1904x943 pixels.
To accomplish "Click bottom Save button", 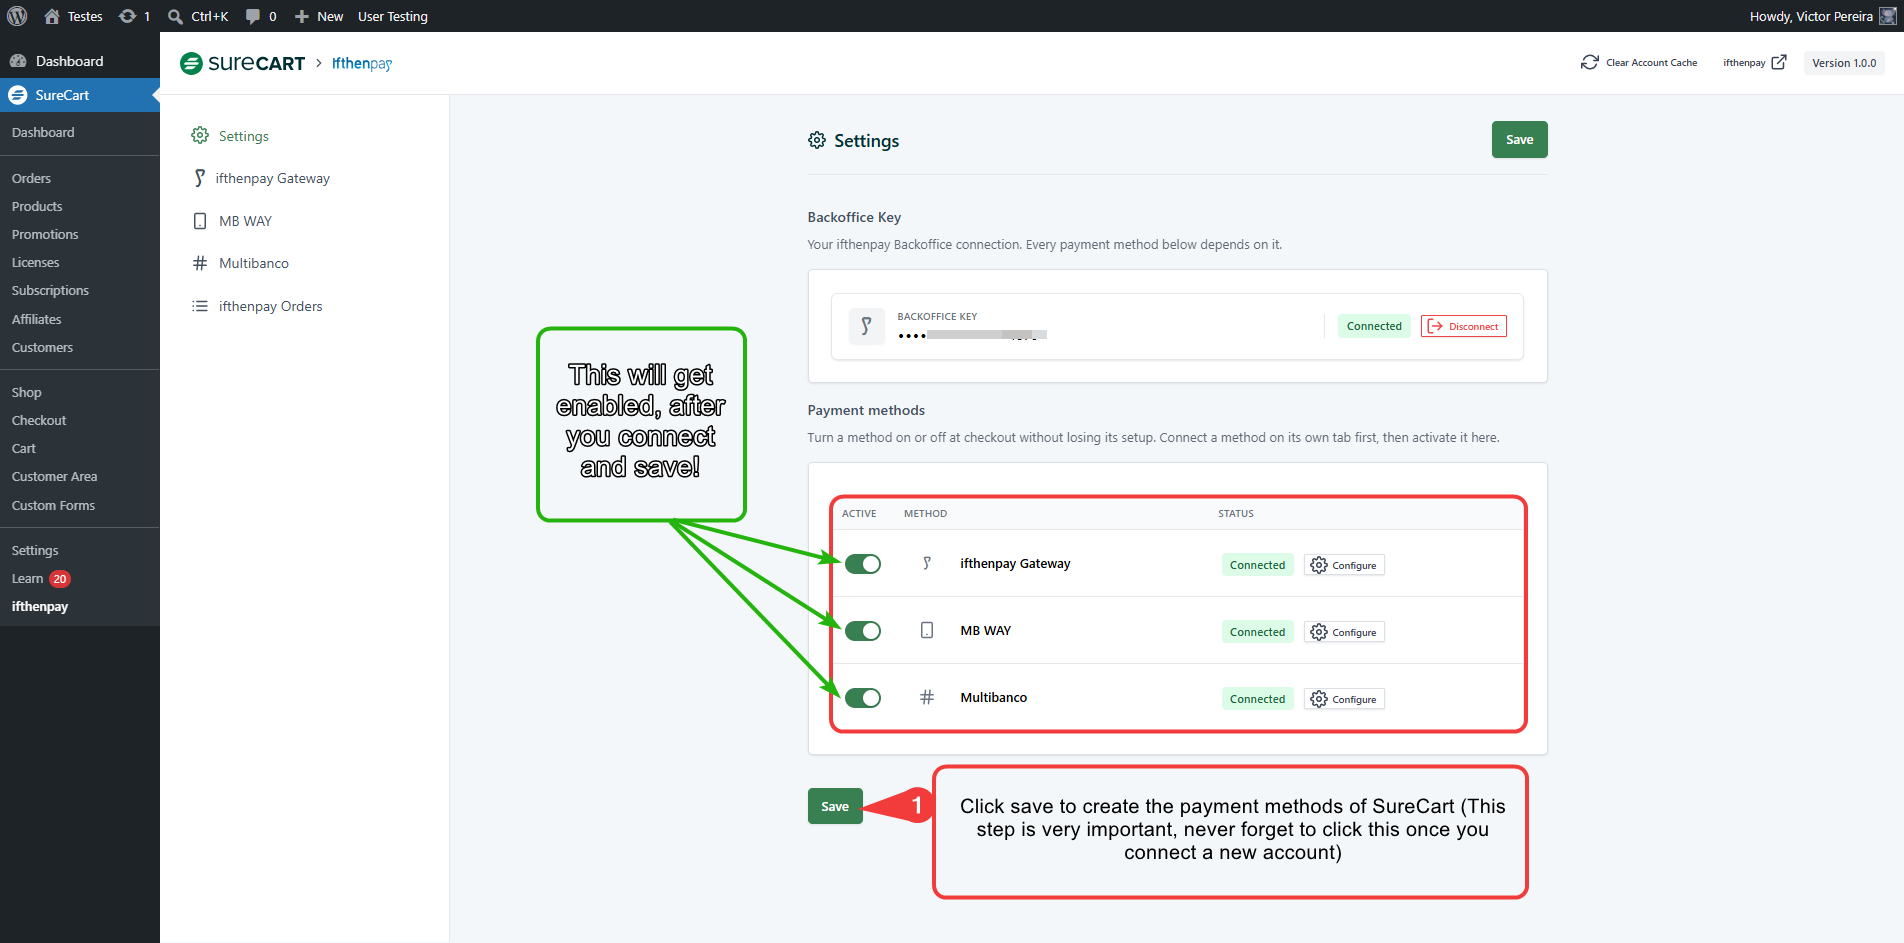I will tap(835, 806).
